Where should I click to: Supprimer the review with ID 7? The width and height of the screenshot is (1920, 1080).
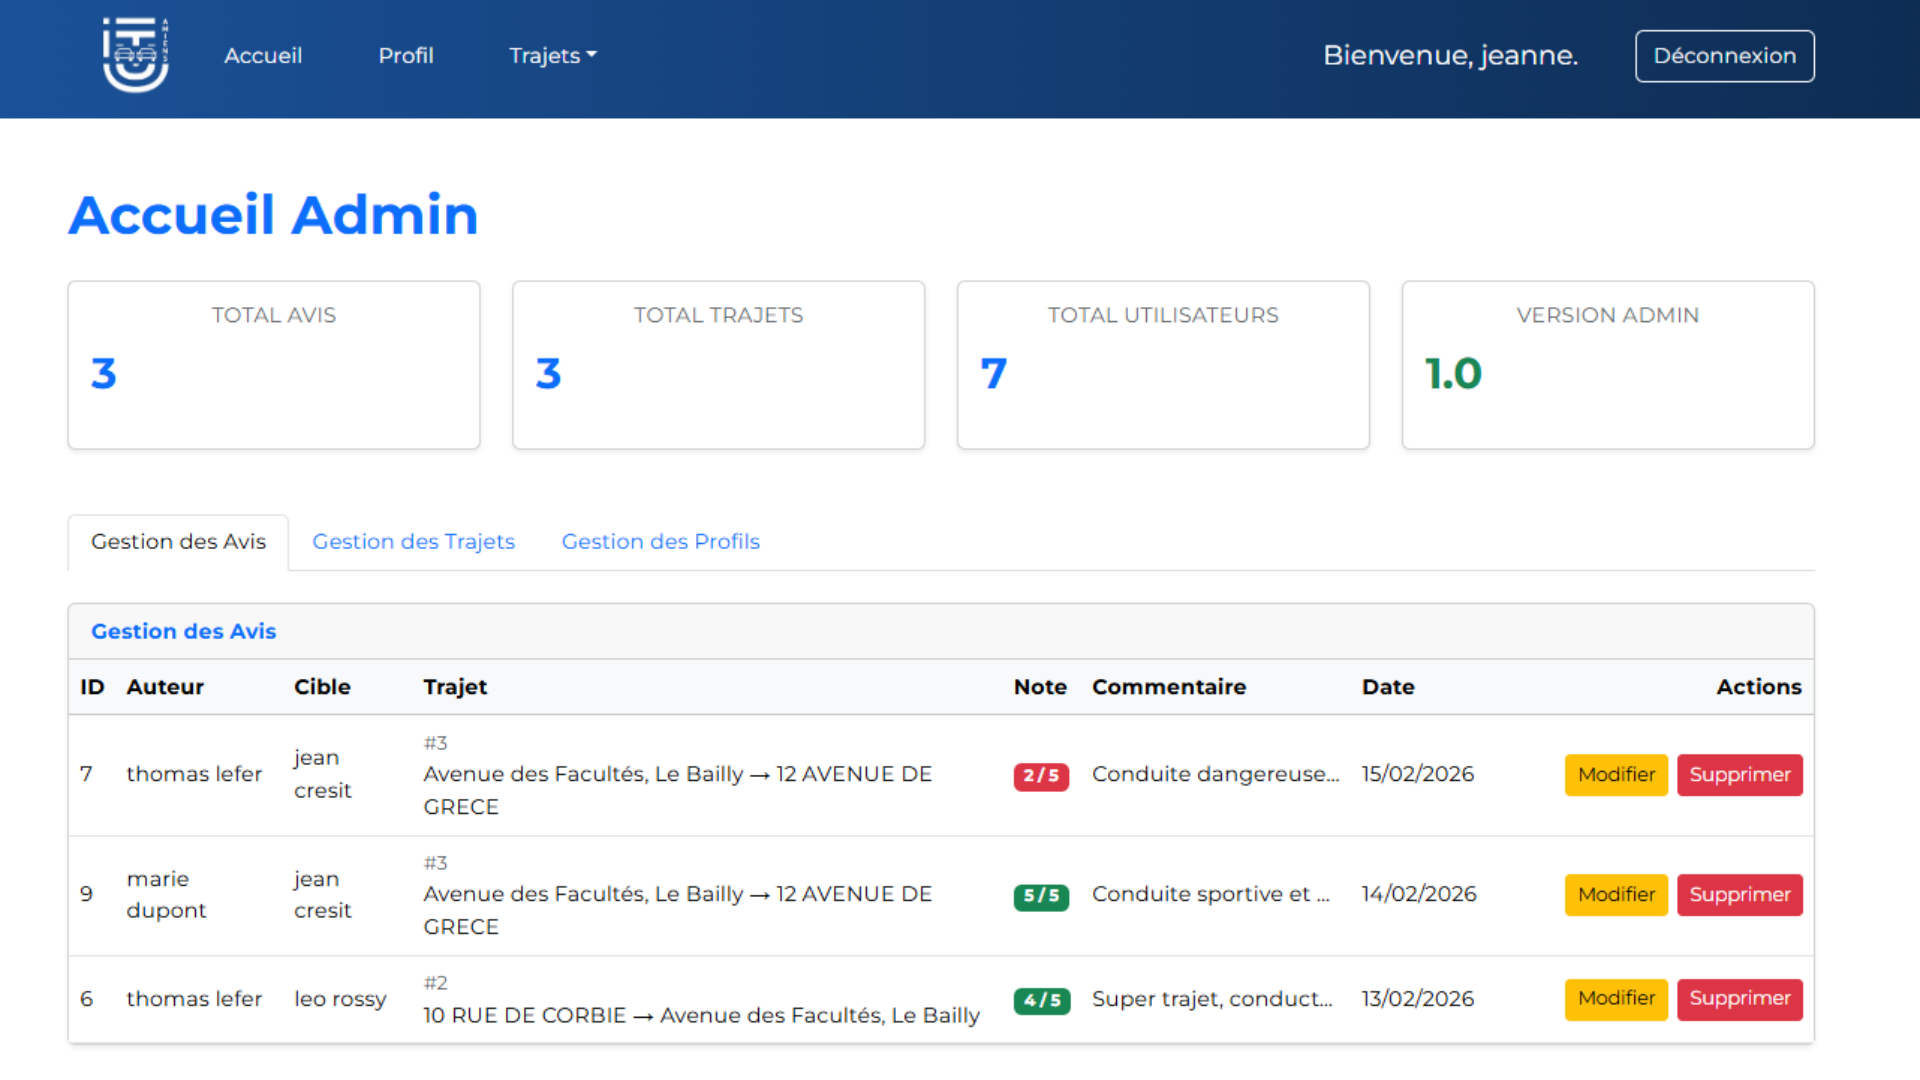pos(1740,775)
